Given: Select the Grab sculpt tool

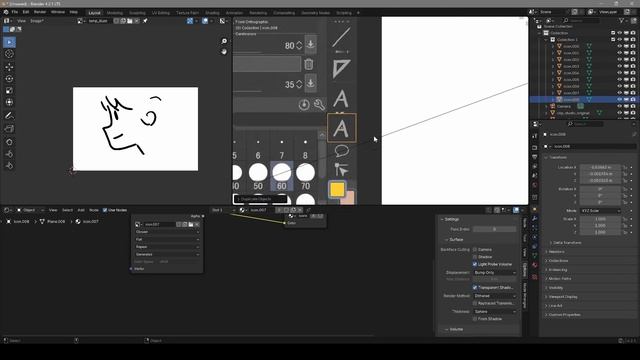Looking at the screenshot, I should [x=9, y=142].
